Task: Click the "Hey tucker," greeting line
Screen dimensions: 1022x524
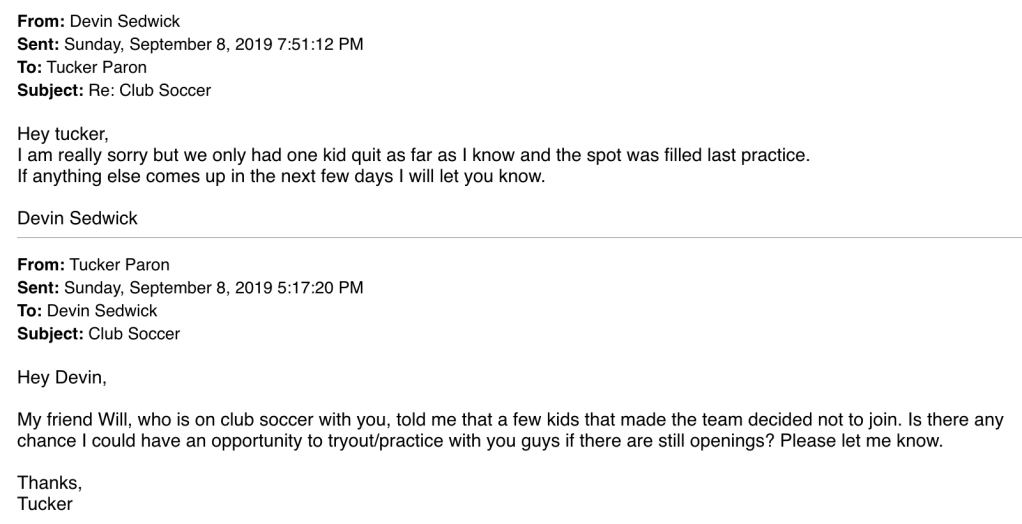Action: 63,136
